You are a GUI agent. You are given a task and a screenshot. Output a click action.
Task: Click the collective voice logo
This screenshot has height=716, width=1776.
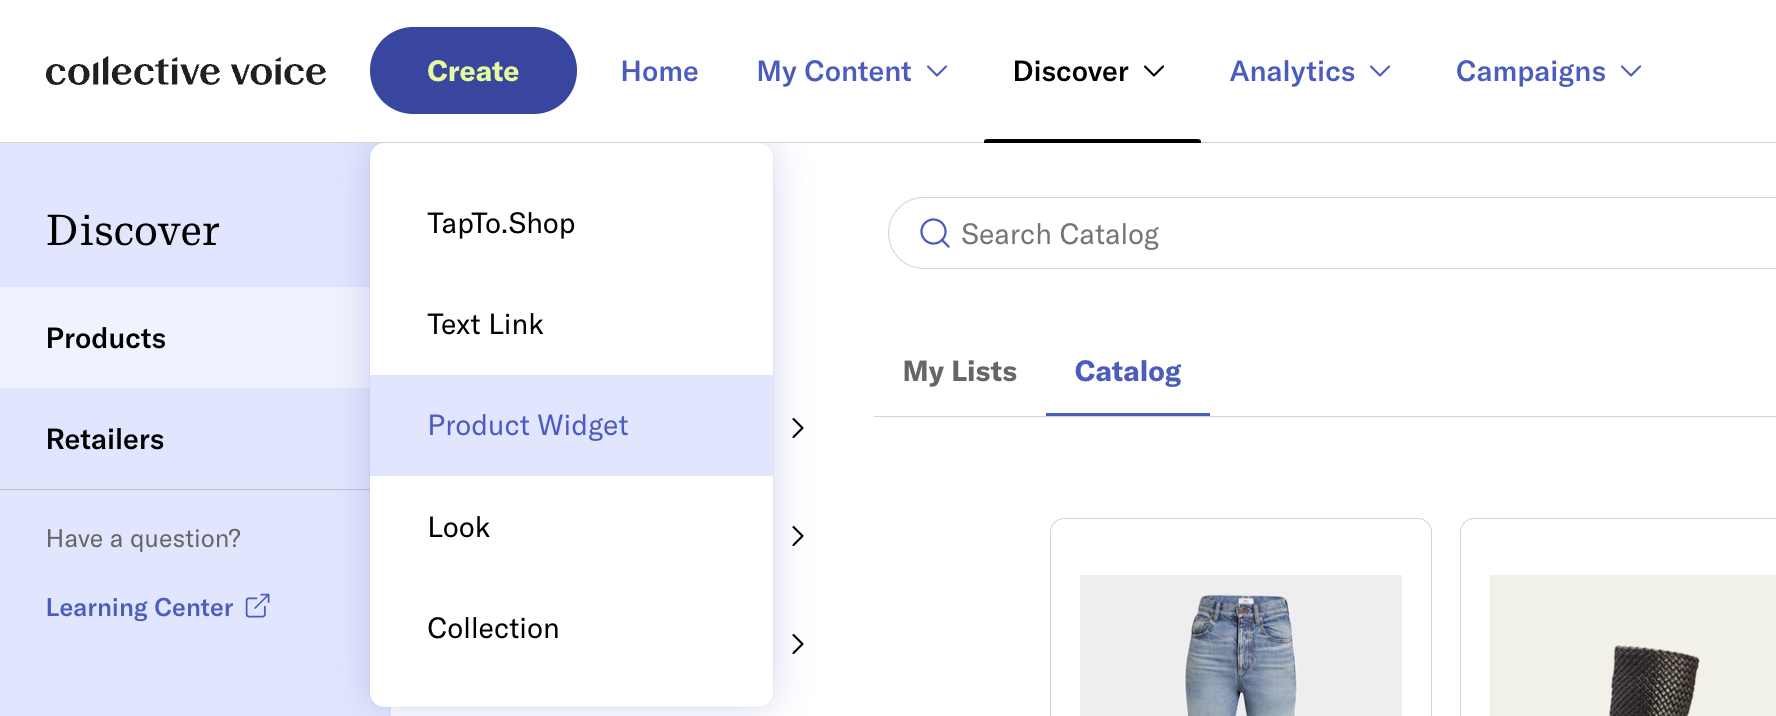(x=186, y=72)
